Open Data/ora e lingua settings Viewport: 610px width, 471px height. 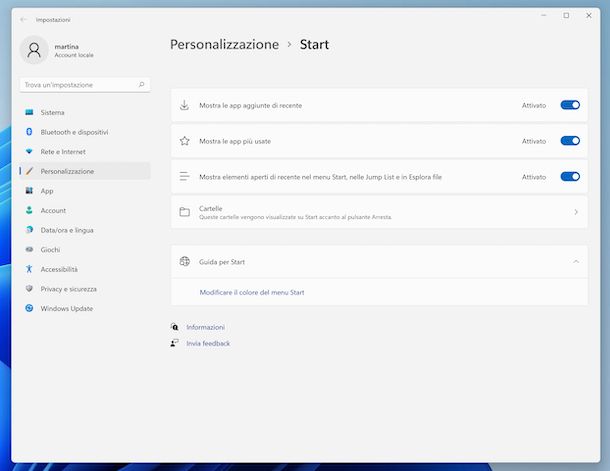[x=85, y=230]
